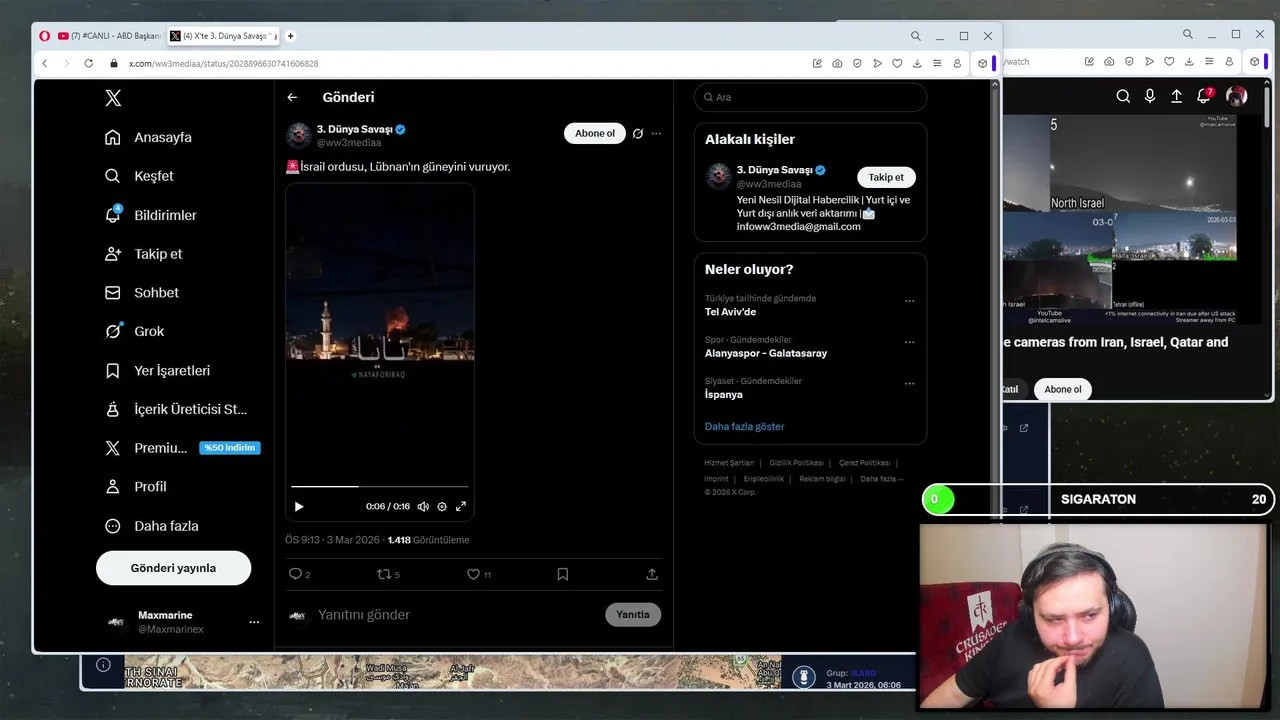This screenshot has height=720, width=1280.
Task: Click the x.com address bar URL
Action: coord(223,63)
